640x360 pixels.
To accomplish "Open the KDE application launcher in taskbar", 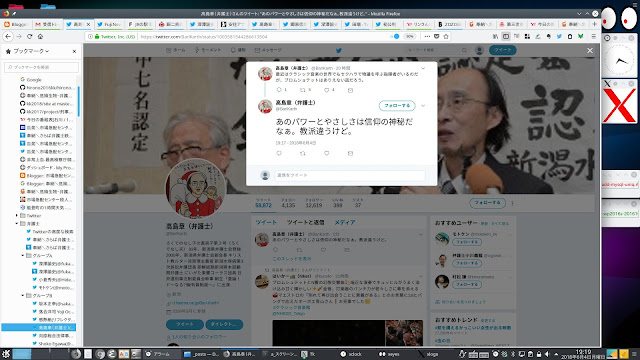I will 5,354.
